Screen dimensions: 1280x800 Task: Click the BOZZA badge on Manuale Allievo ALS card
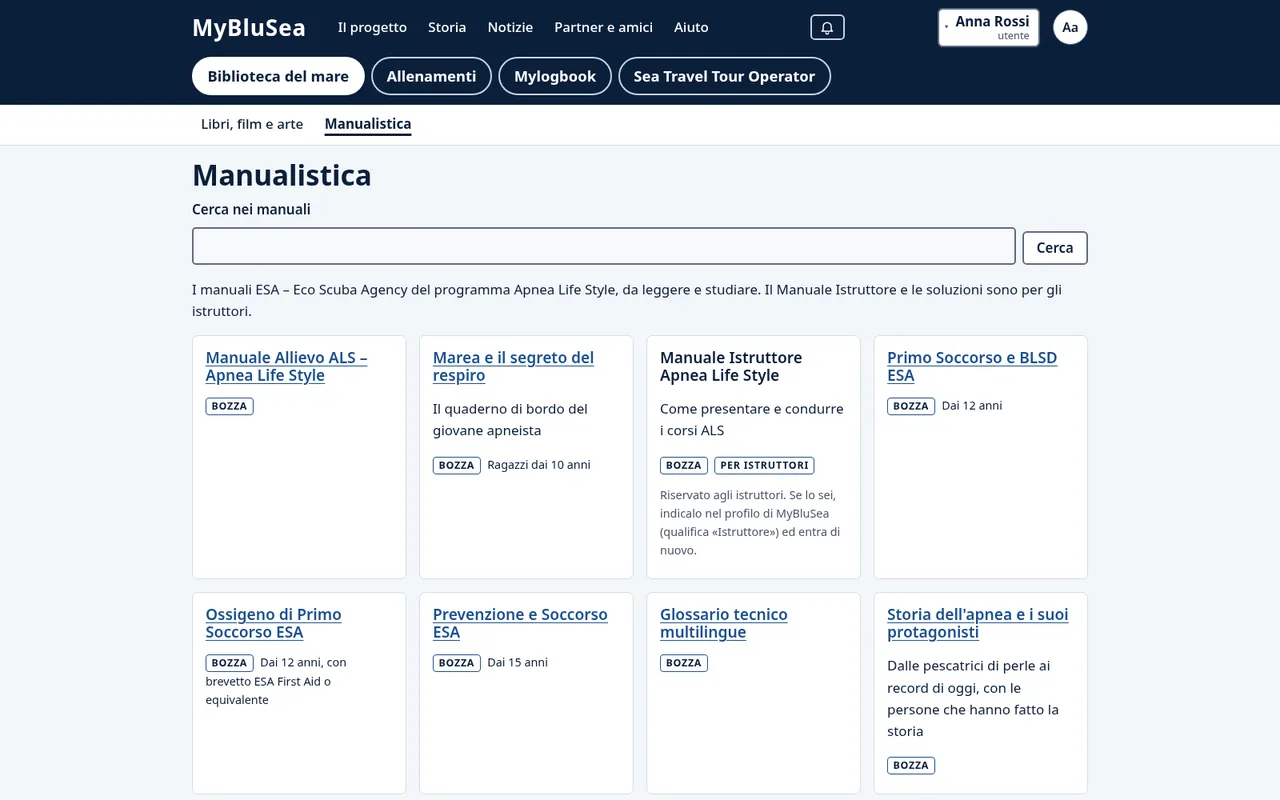pos(229,406)
